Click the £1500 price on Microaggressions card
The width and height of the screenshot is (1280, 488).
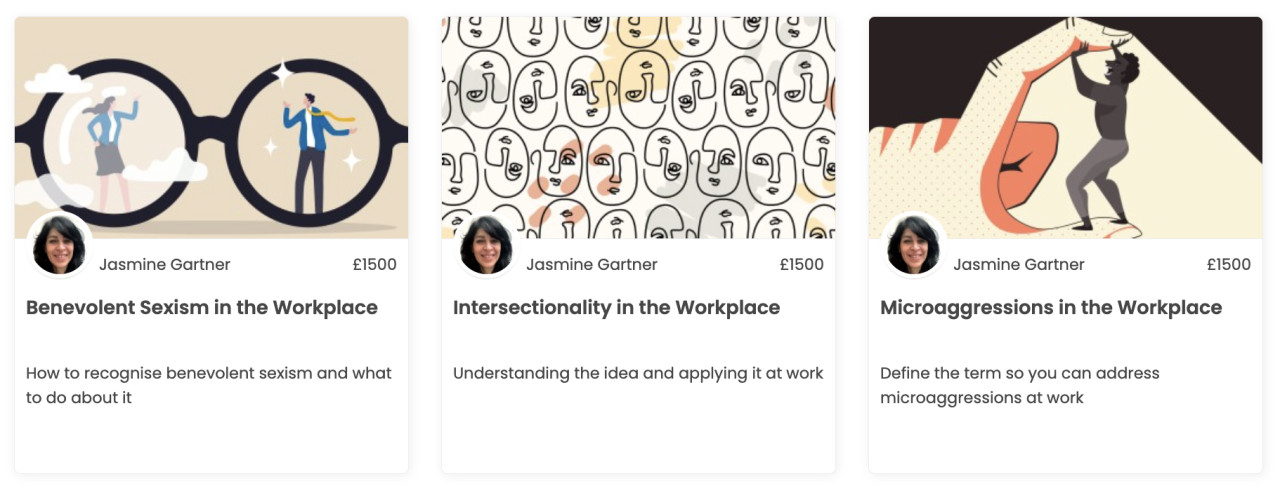1228,265
